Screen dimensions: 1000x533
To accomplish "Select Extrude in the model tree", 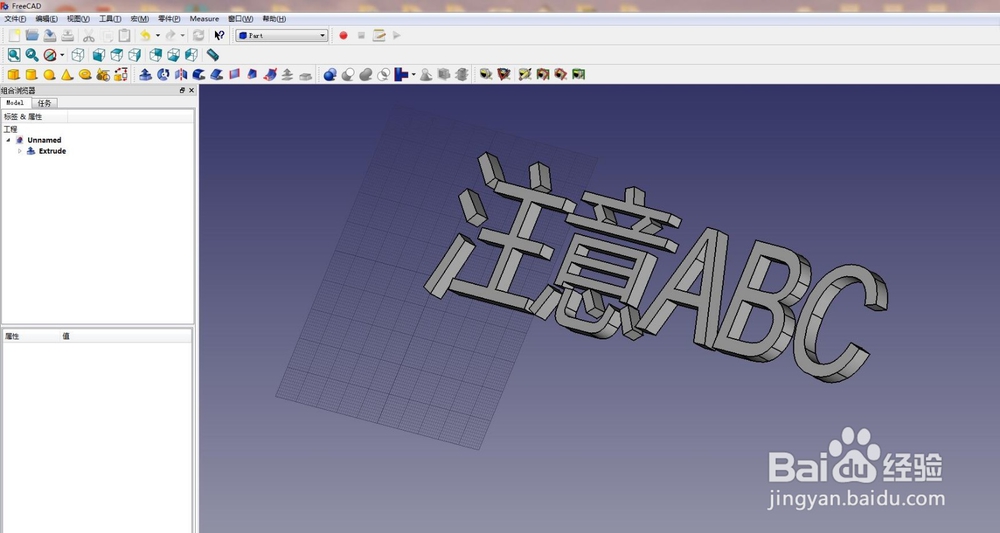I will click(x=52, y=151).
